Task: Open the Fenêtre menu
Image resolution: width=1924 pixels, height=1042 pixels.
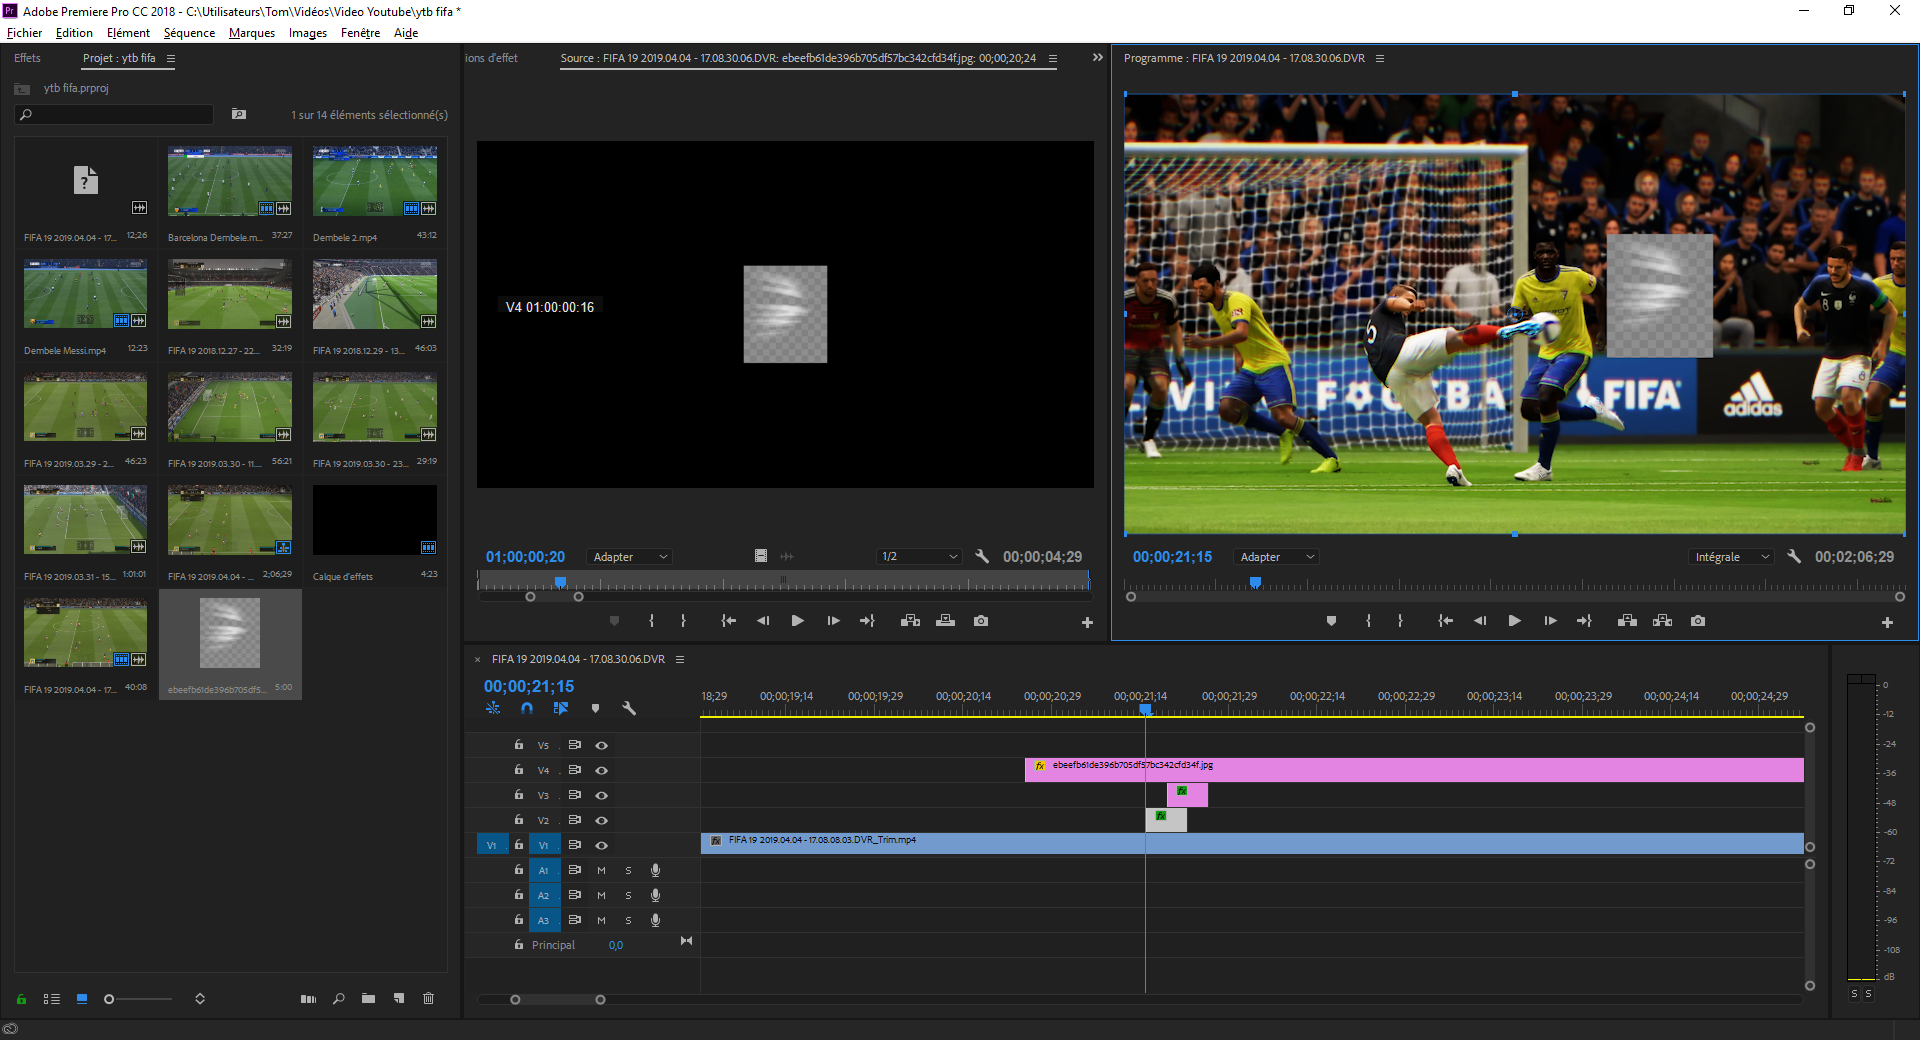Action: pyautogui.click(x=360, y=33)
